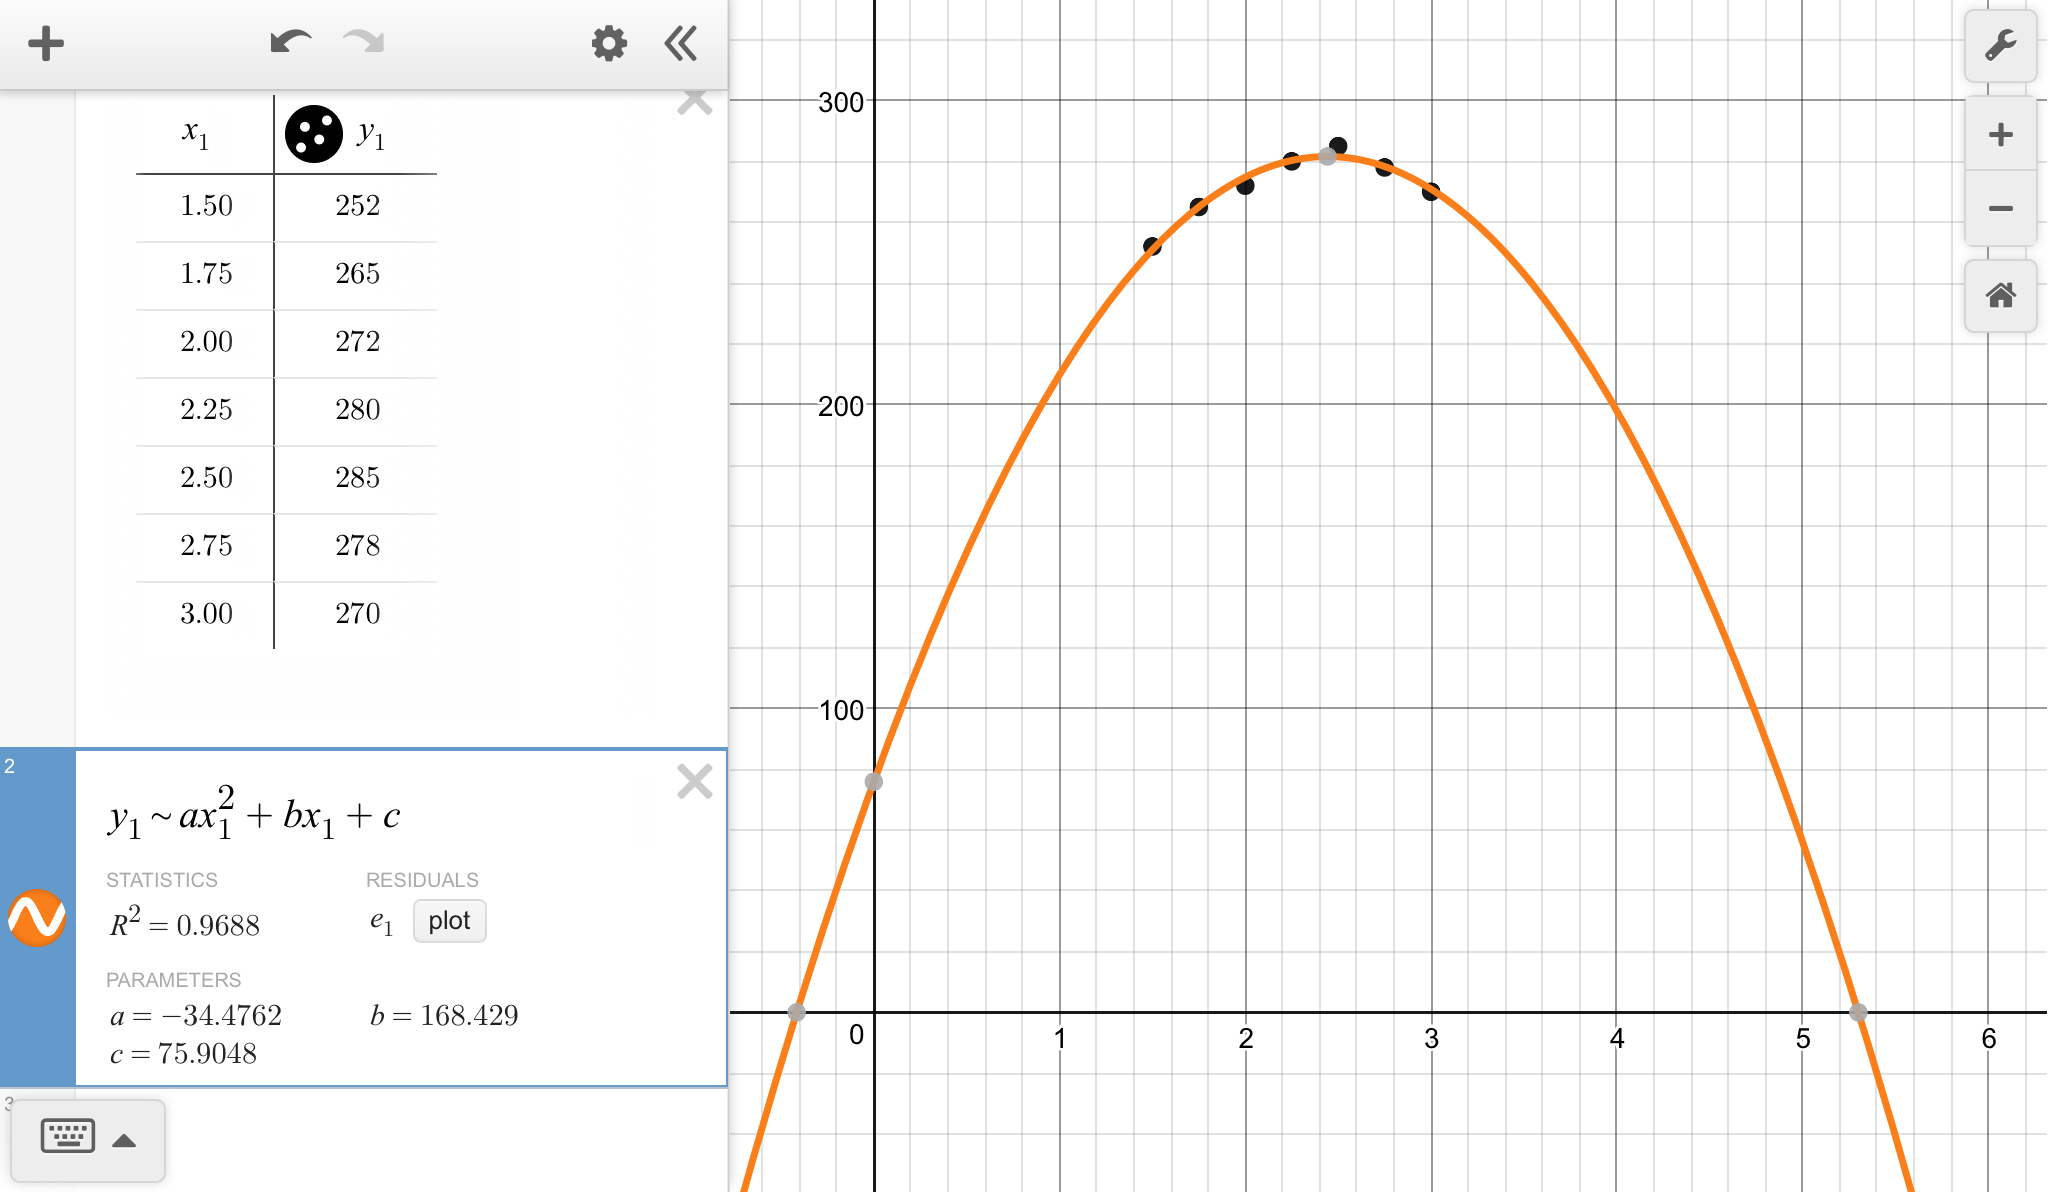2048x1192 pixels.
Task: Delete the data table expression
Action: (694, 102)
